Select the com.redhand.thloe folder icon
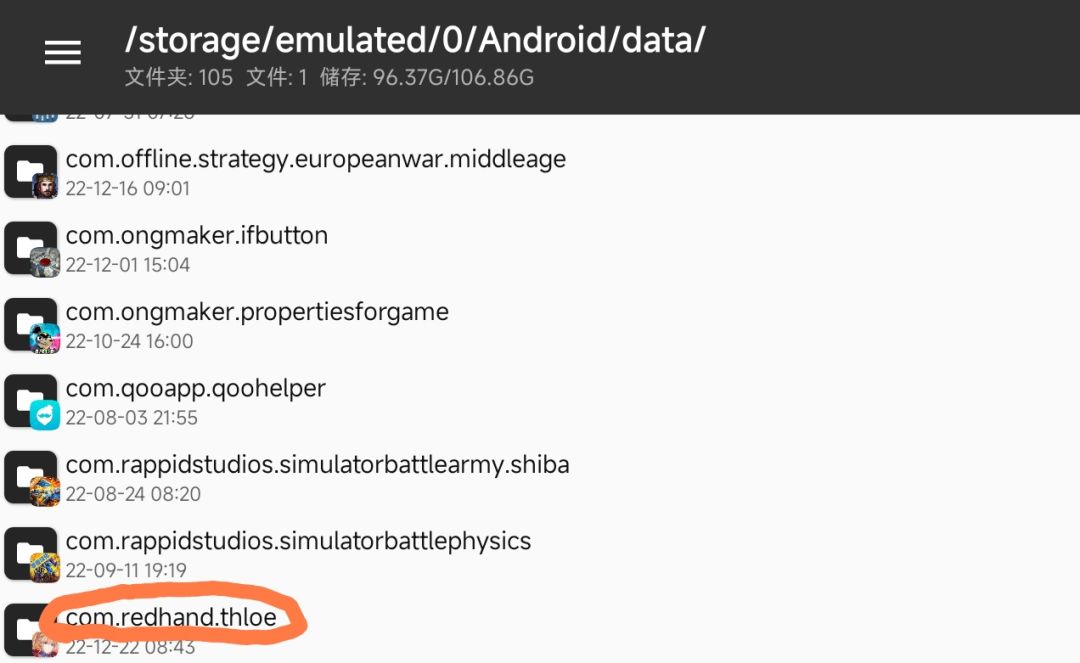 click(30, 630)
